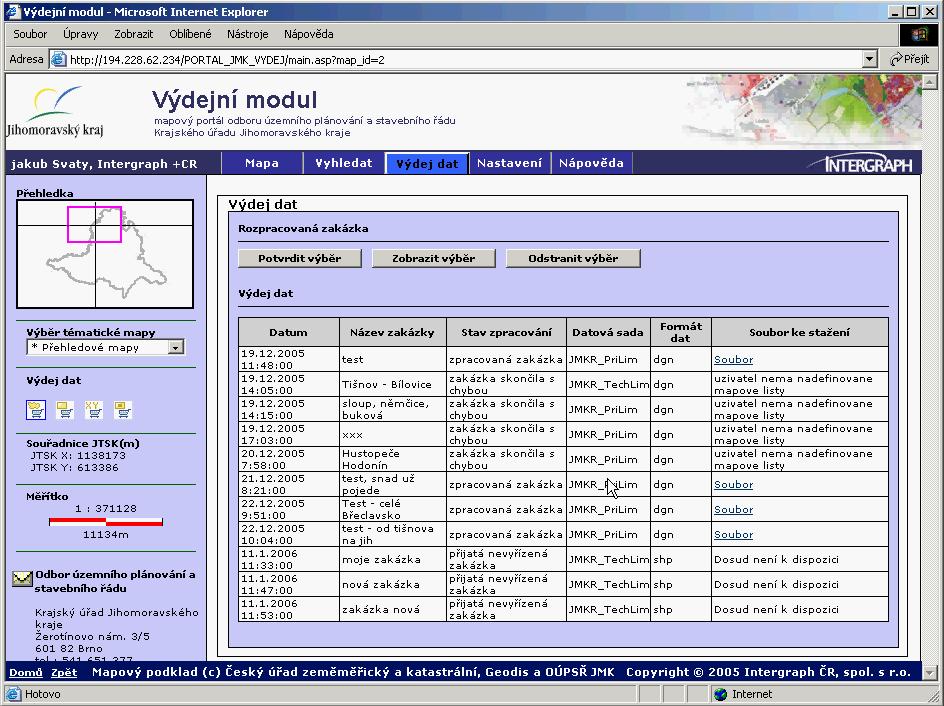Click the Datová sada column header
This screenshot has height=706, width=944.
pos(608,332)
